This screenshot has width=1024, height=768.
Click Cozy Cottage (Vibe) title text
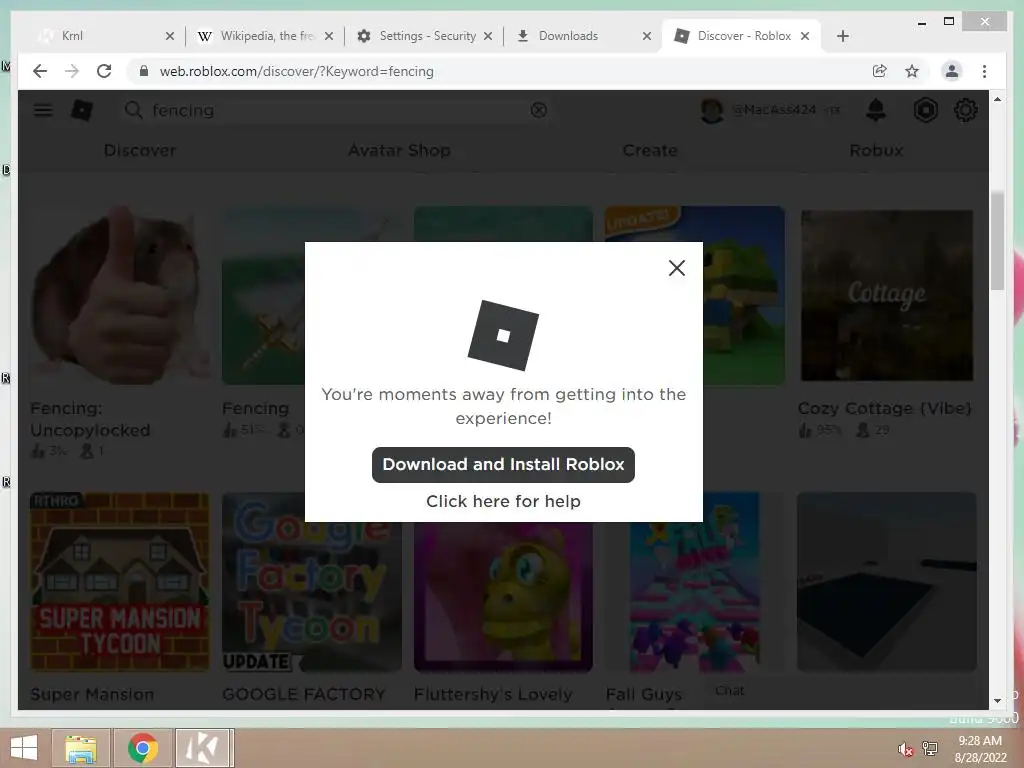point(885,408)
